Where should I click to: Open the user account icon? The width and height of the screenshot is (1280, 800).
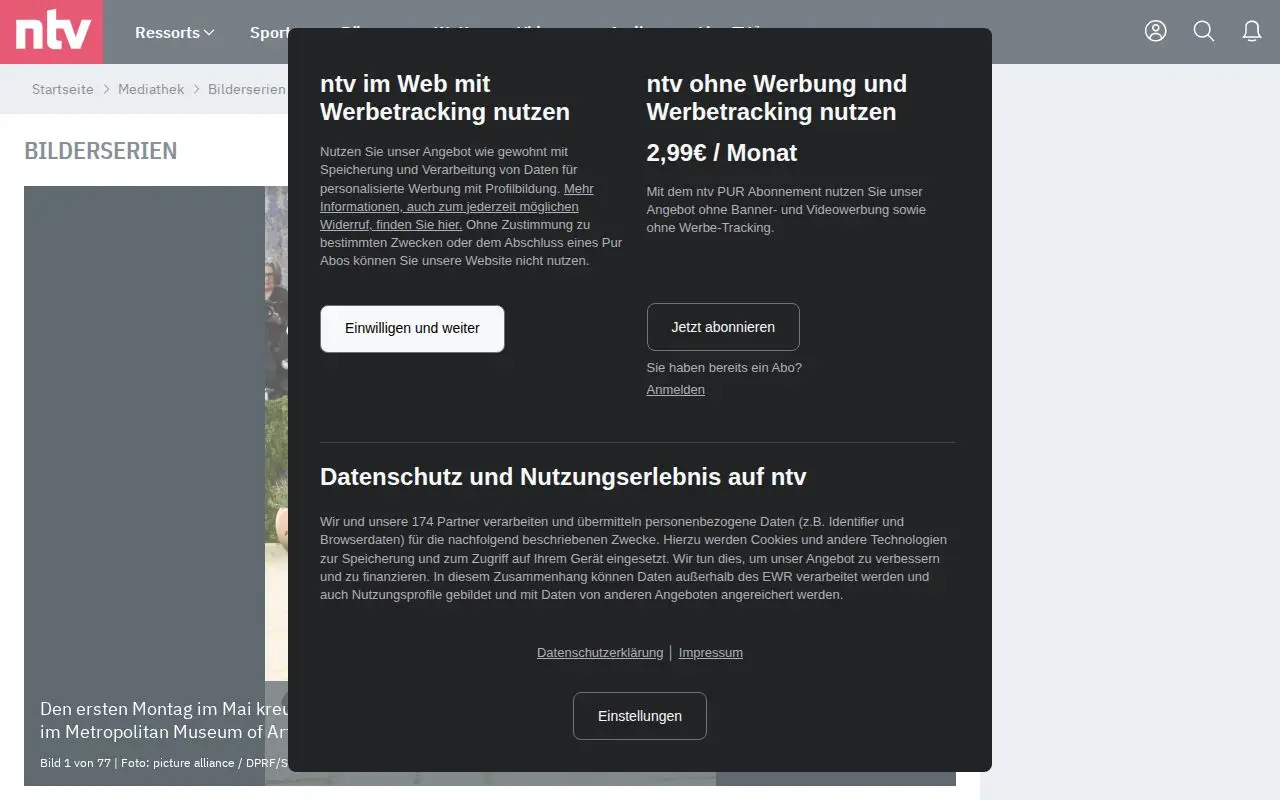coord(1156,31)
